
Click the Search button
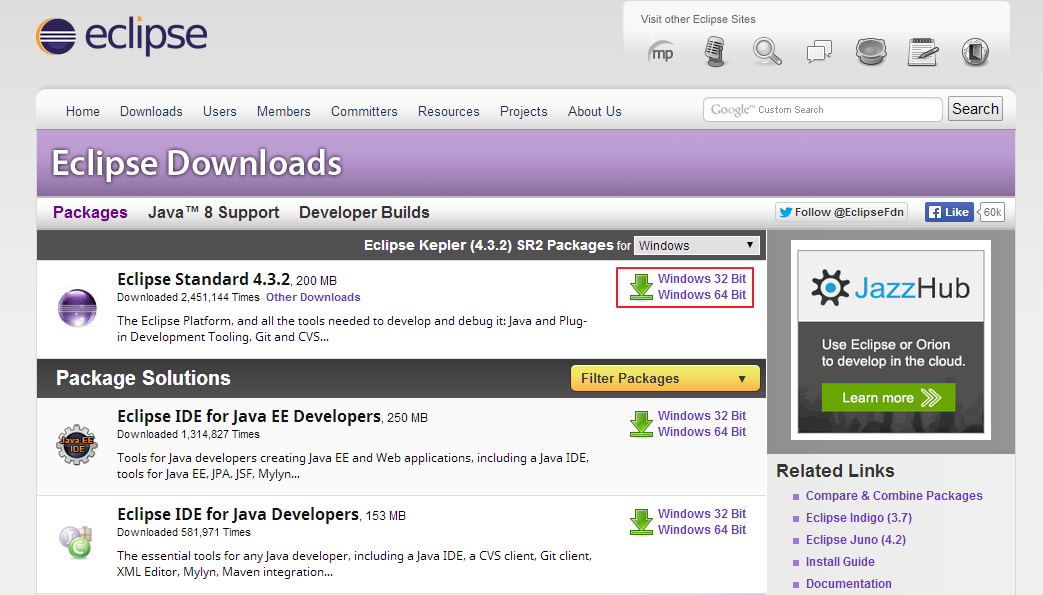pyautogui.click(x=975, y=109)
